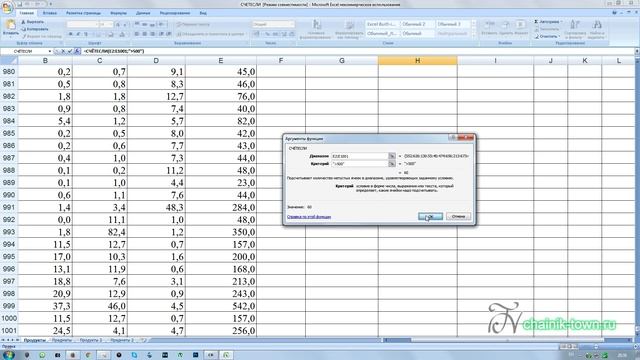The image size is (640, 360).
Task: Click the Find and Select binoculars icon
Action: point(597,25)
